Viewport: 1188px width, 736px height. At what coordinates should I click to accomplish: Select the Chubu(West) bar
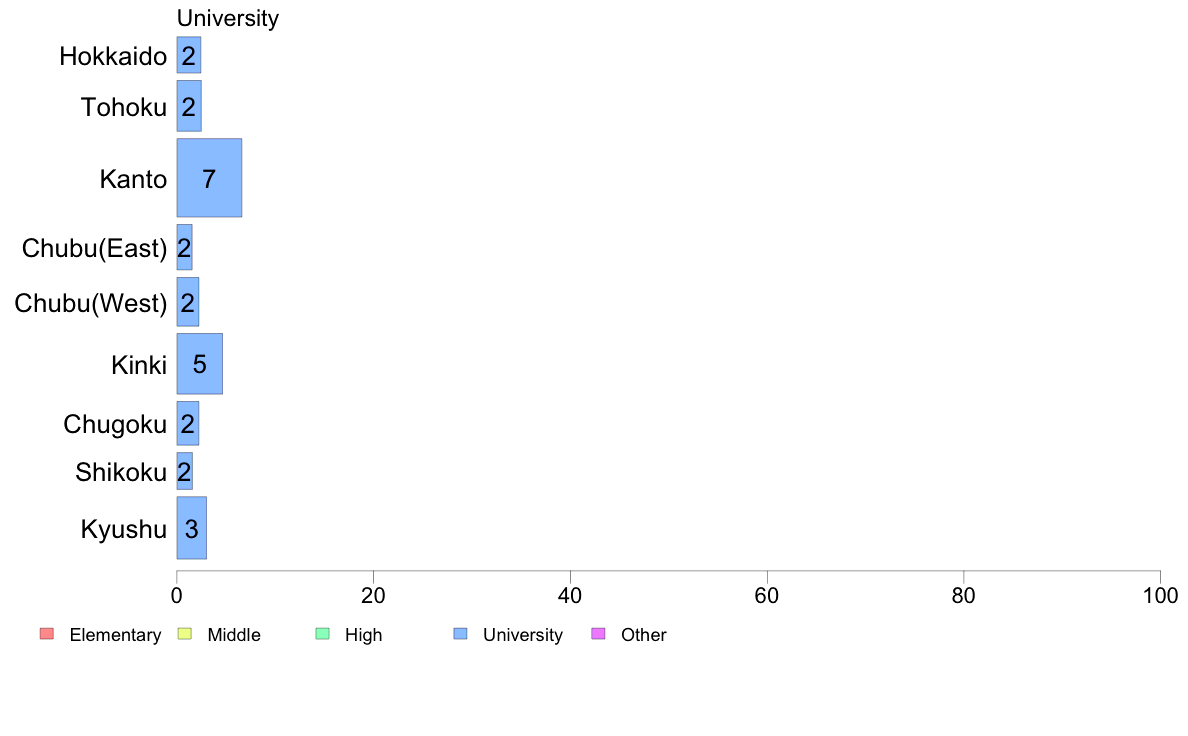pyautogui.click(x=188, y=302)
